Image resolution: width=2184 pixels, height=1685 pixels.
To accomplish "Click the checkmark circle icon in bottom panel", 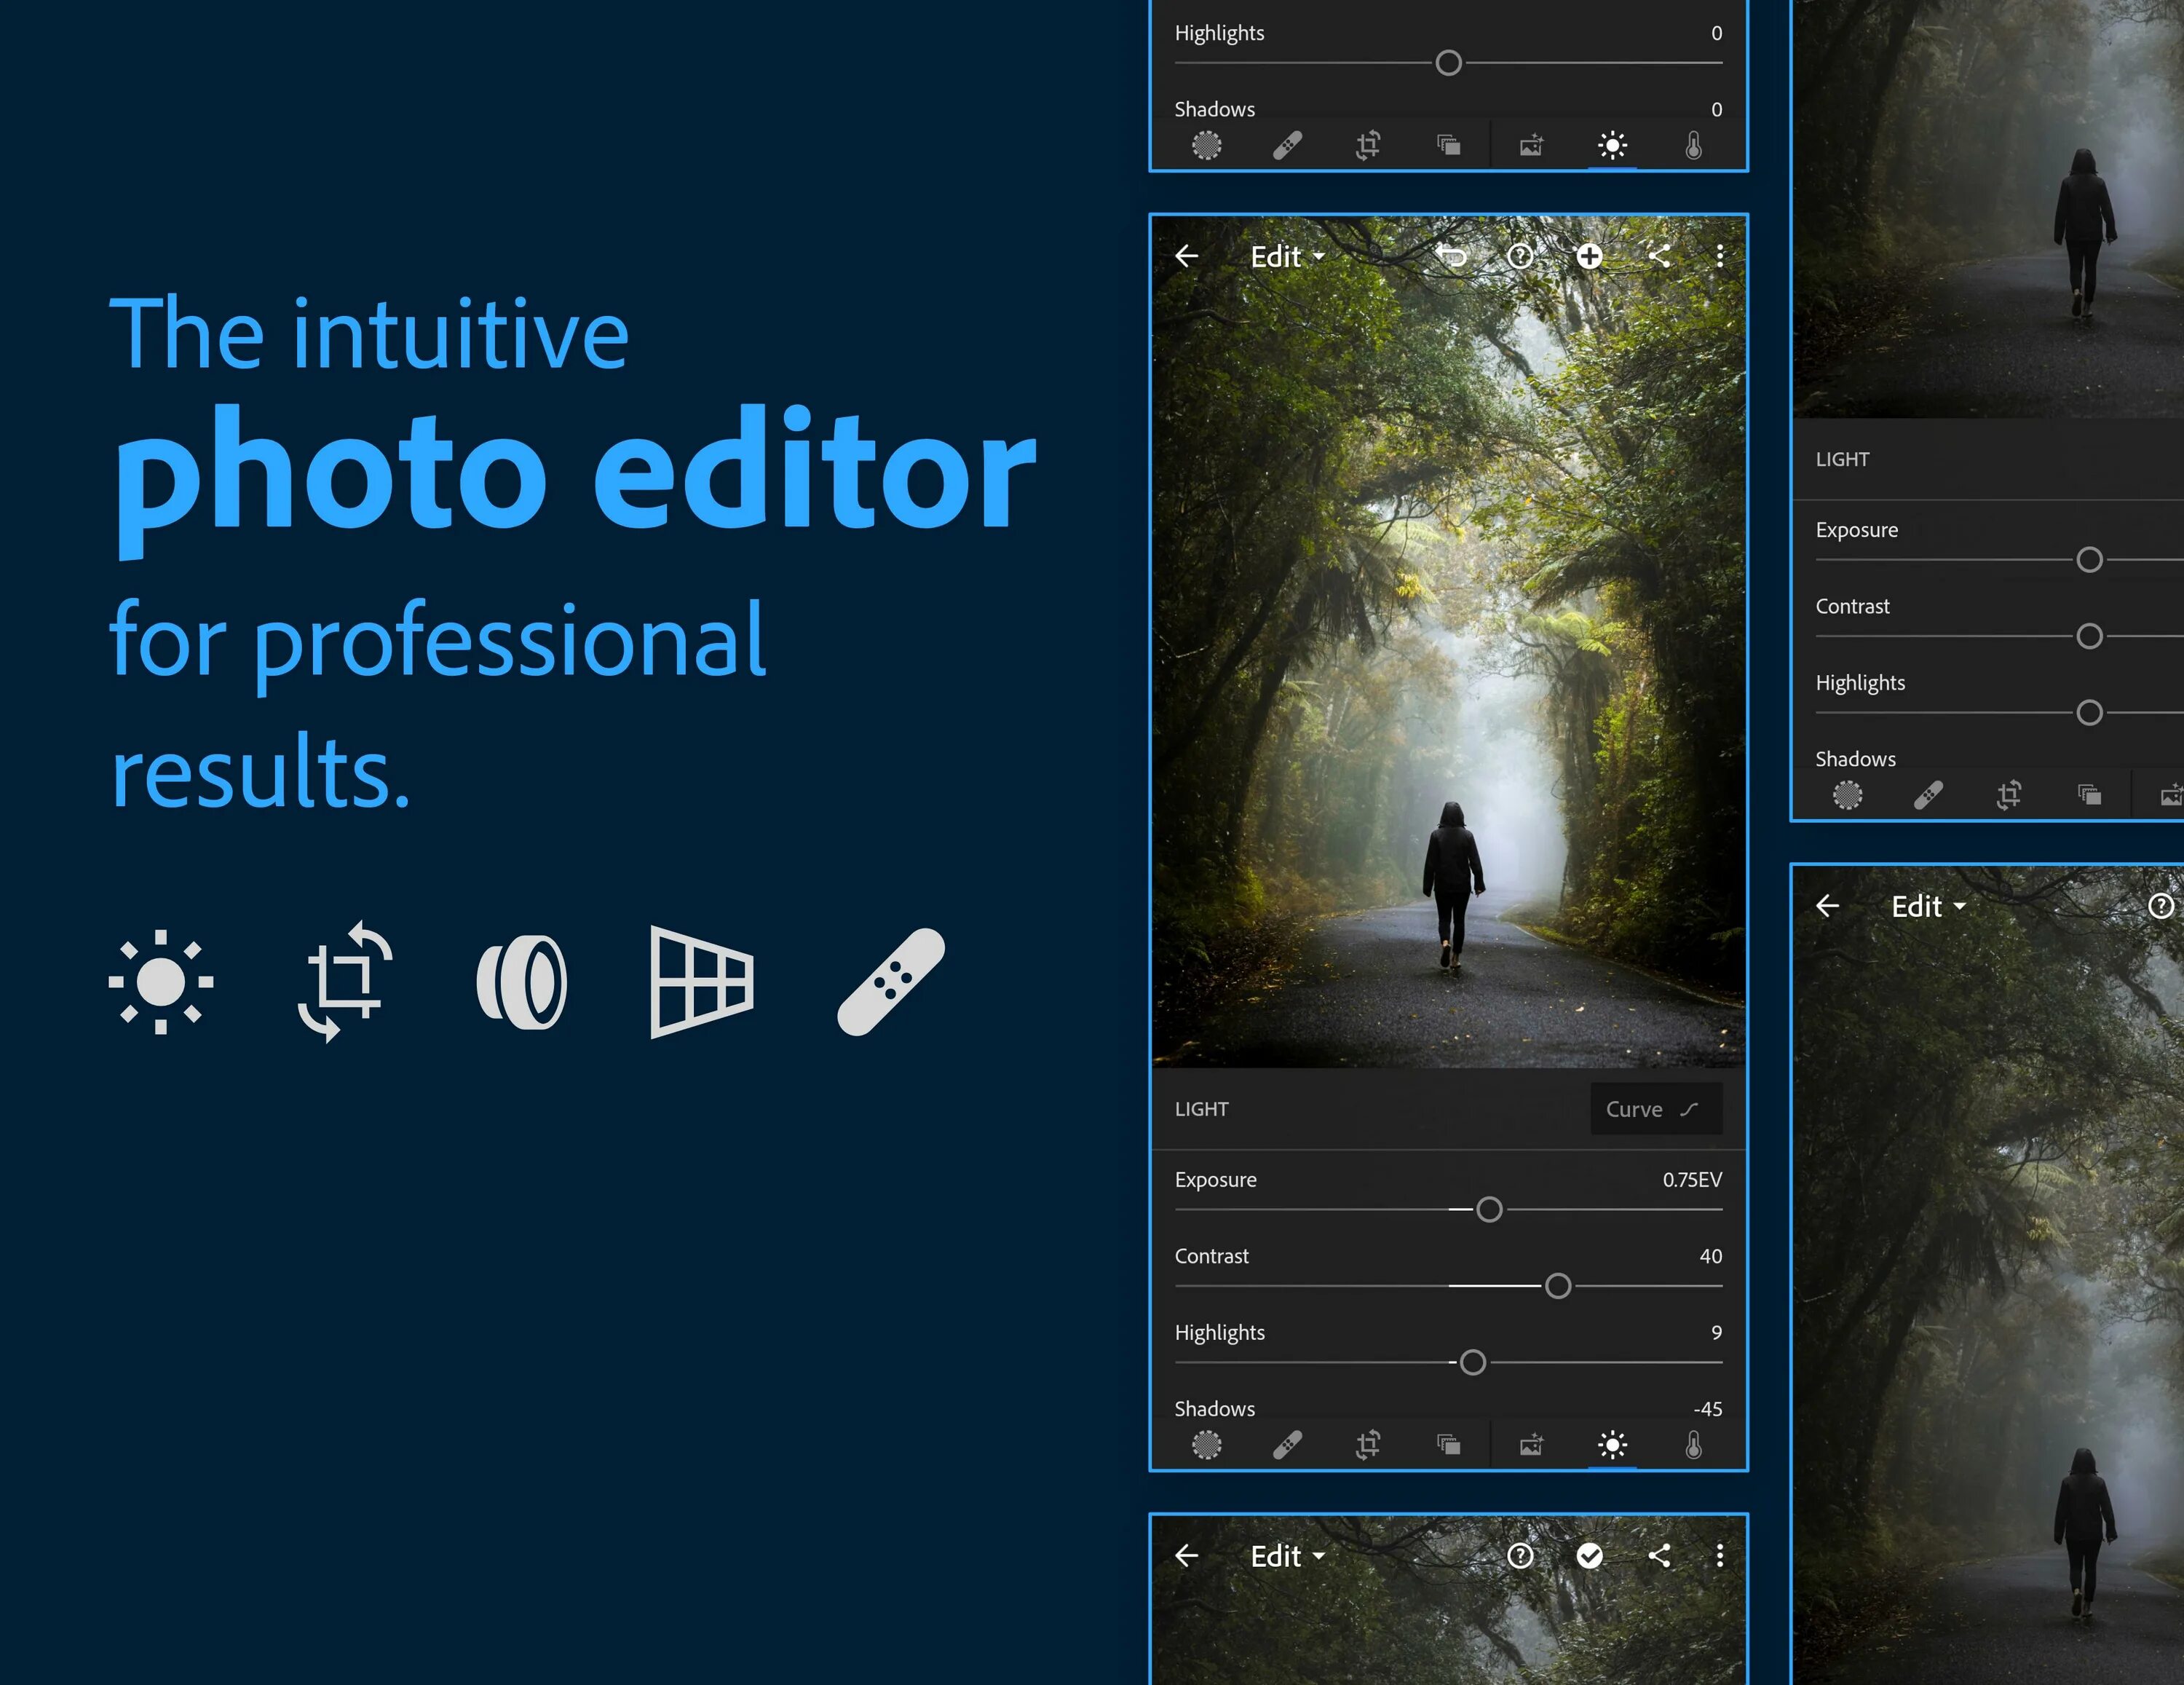I will point(1589,1556).
